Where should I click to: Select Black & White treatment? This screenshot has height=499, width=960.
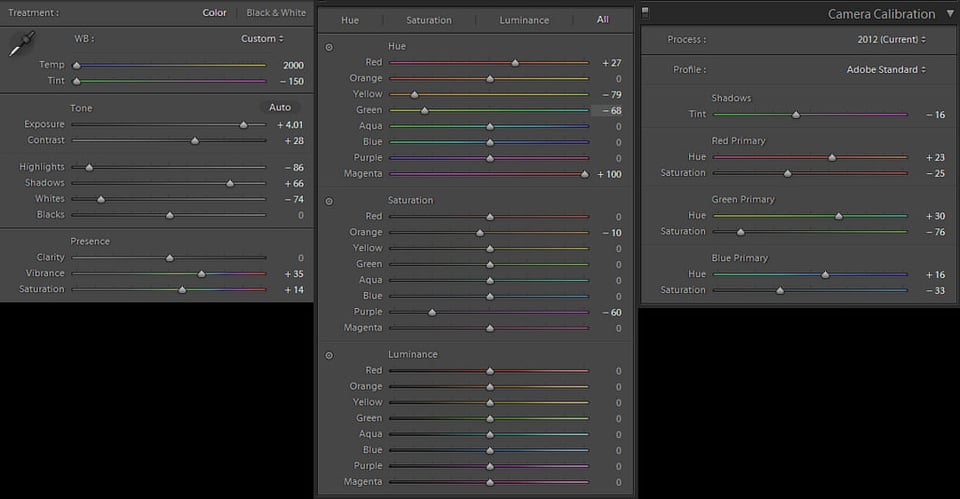pos(276,13)
